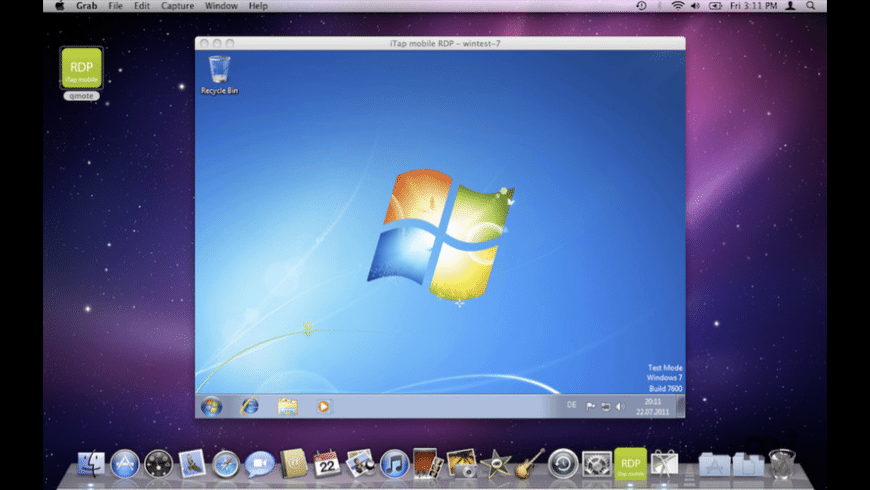The image size is (870, 490).
Task: Open the File menu
Action: (x=115, y=6)
